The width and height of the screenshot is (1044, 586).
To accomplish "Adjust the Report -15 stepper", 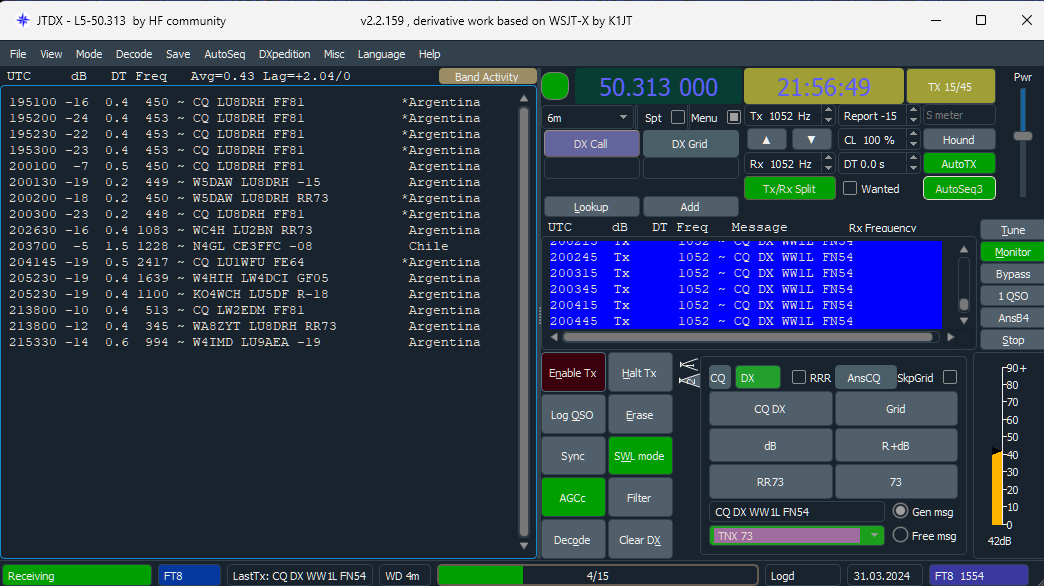I will coord(914,116).
